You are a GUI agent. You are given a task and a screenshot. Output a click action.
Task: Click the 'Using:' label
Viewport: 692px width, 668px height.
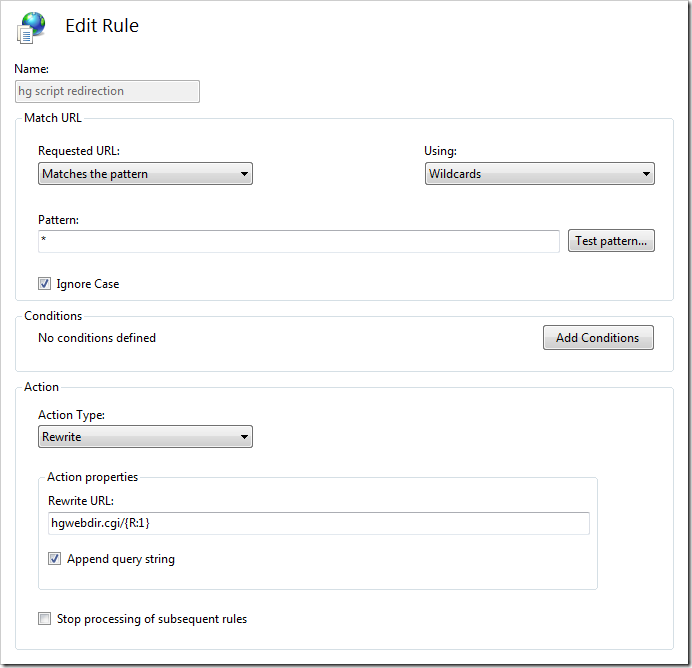[x=440, y=151]
